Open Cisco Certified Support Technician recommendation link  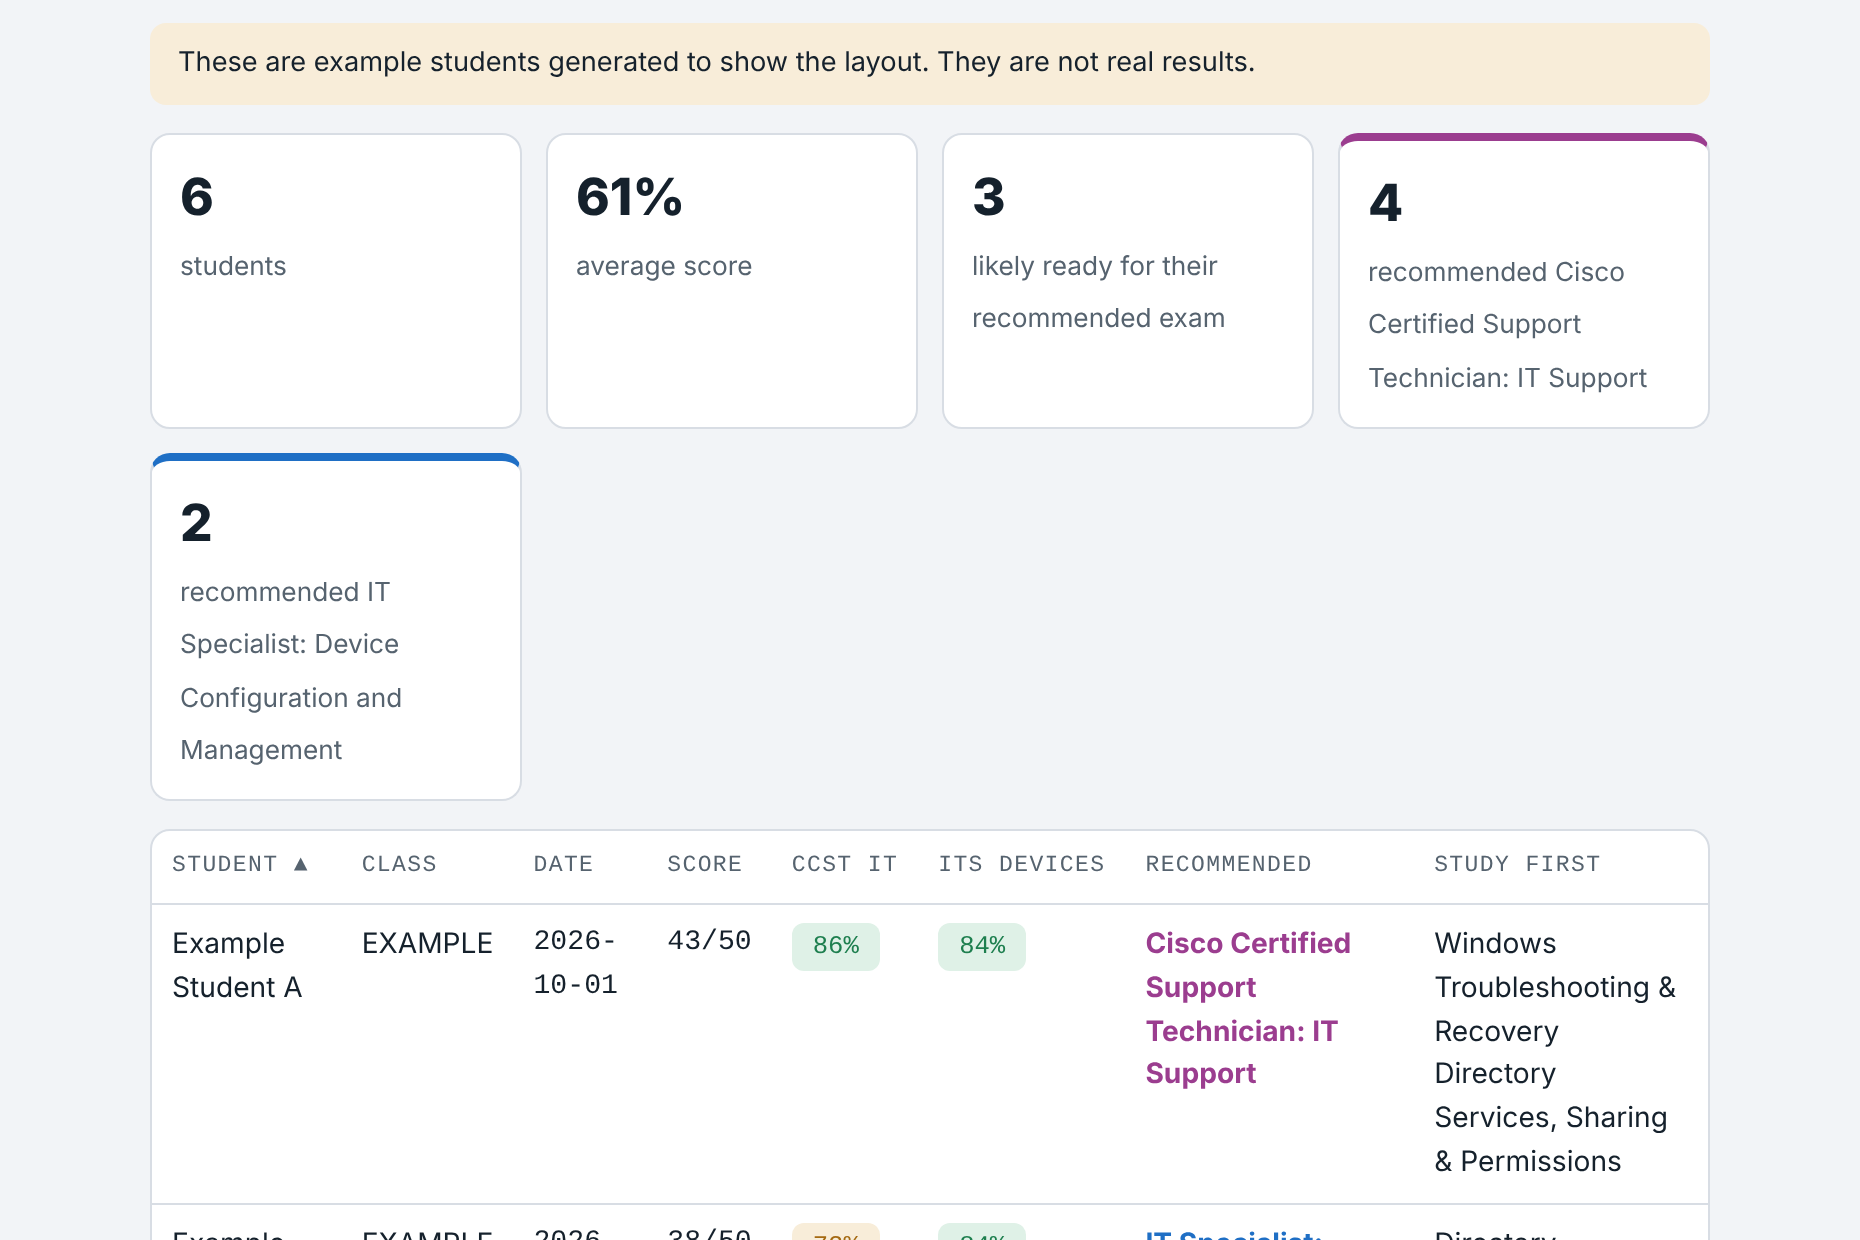pyautogui.click(x=1248, y=1008)
